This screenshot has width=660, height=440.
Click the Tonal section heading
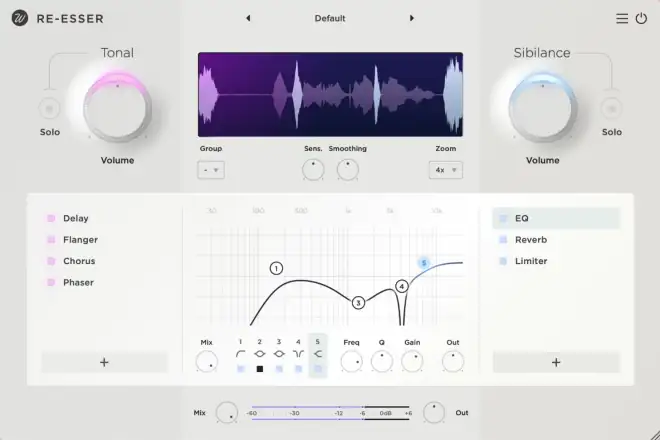coord(117,53)
